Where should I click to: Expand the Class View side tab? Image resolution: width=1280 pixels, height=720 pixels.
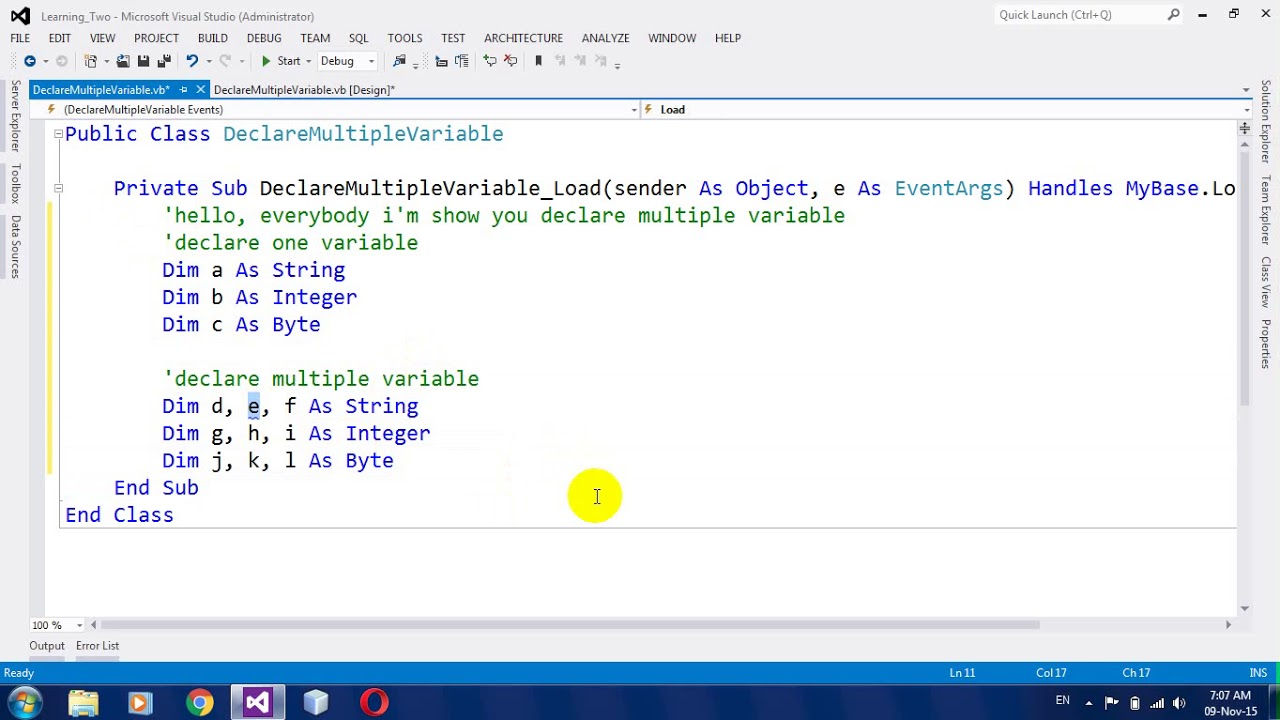(1265, 282)
